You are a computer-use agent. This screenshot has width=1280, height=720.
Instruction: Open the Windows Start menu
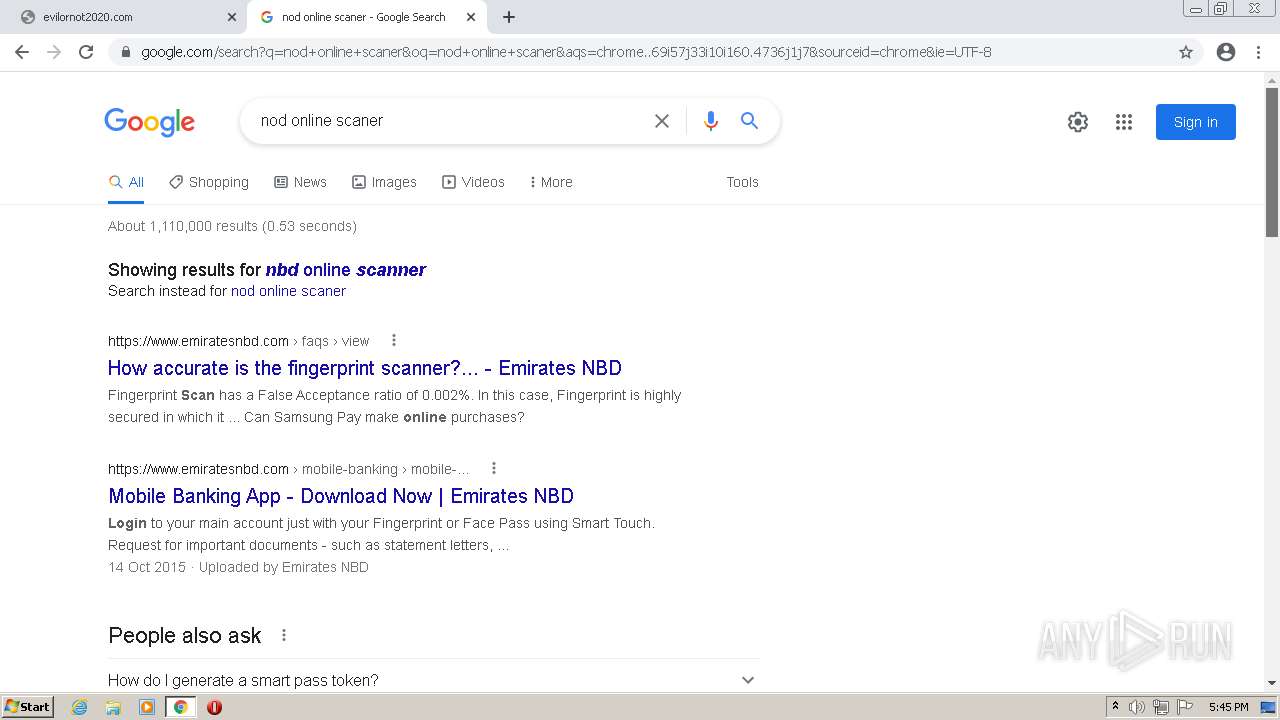point(28,707)
